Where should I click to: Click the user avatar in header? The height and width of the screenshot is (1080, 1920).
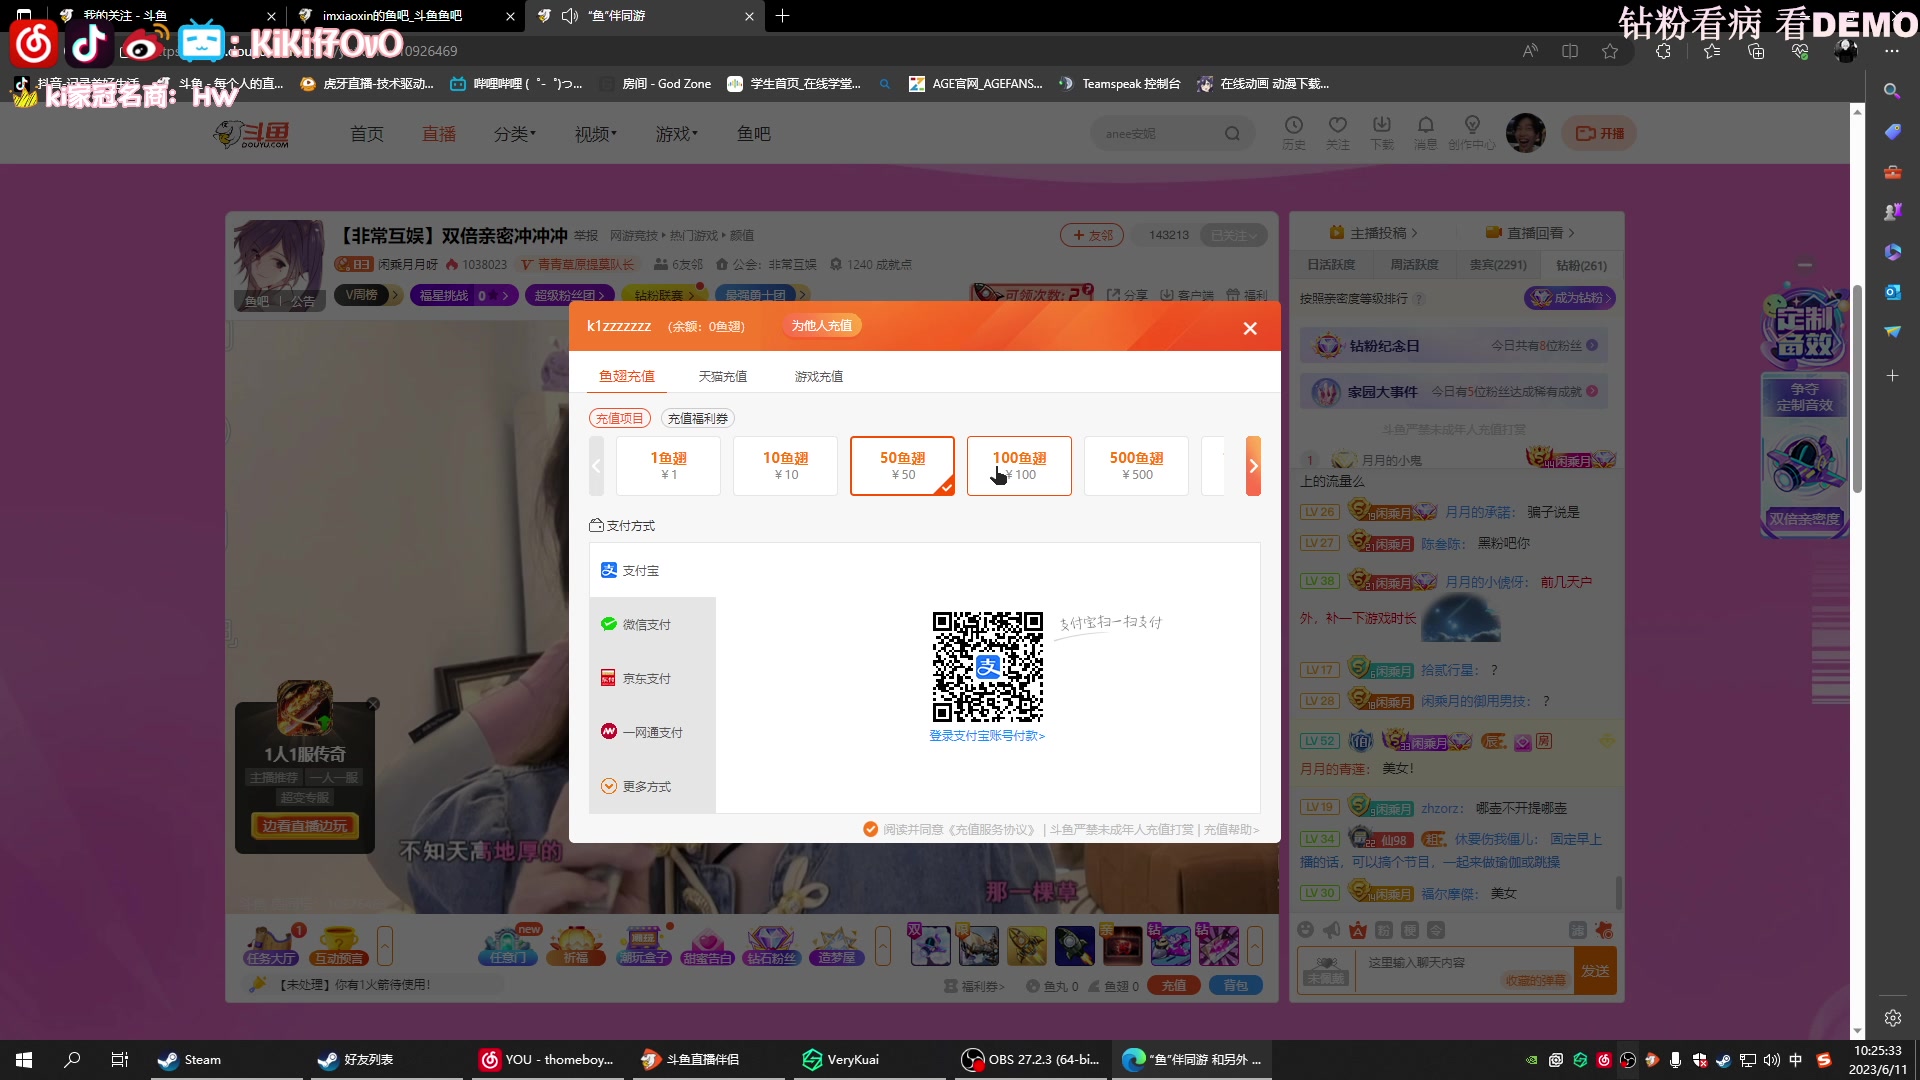(1525, 133)
